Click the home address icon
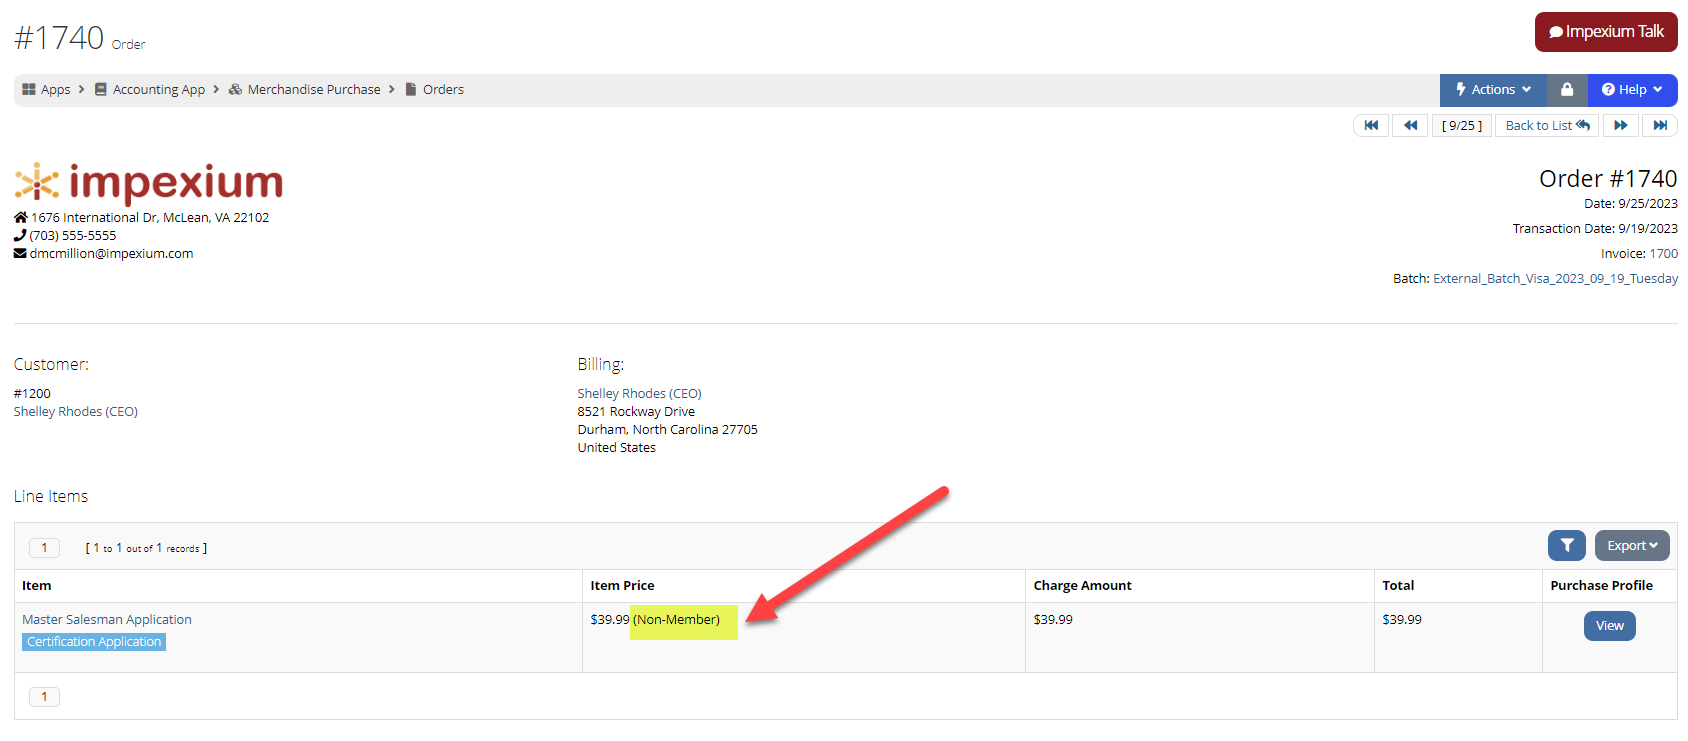Viewport: 1688px width, 741px height. click(x=21, y=218)
